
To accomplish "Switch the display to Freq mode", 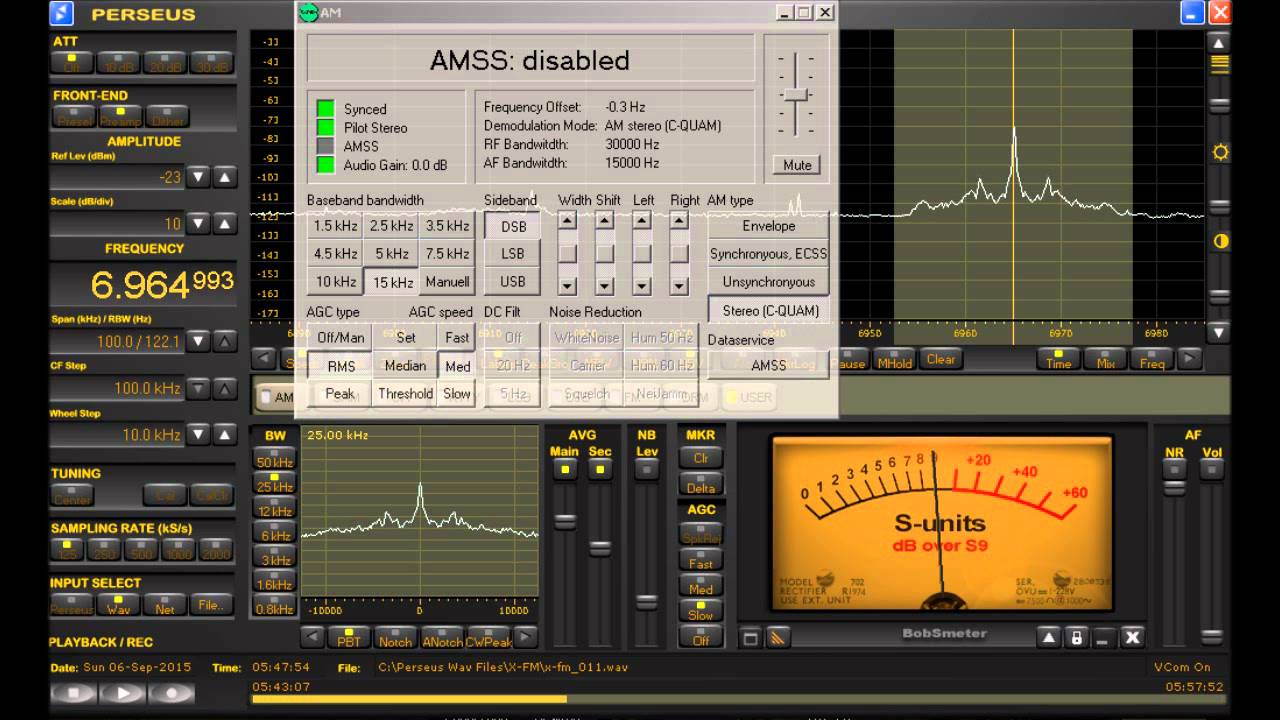I will [x=1151, y=359].
